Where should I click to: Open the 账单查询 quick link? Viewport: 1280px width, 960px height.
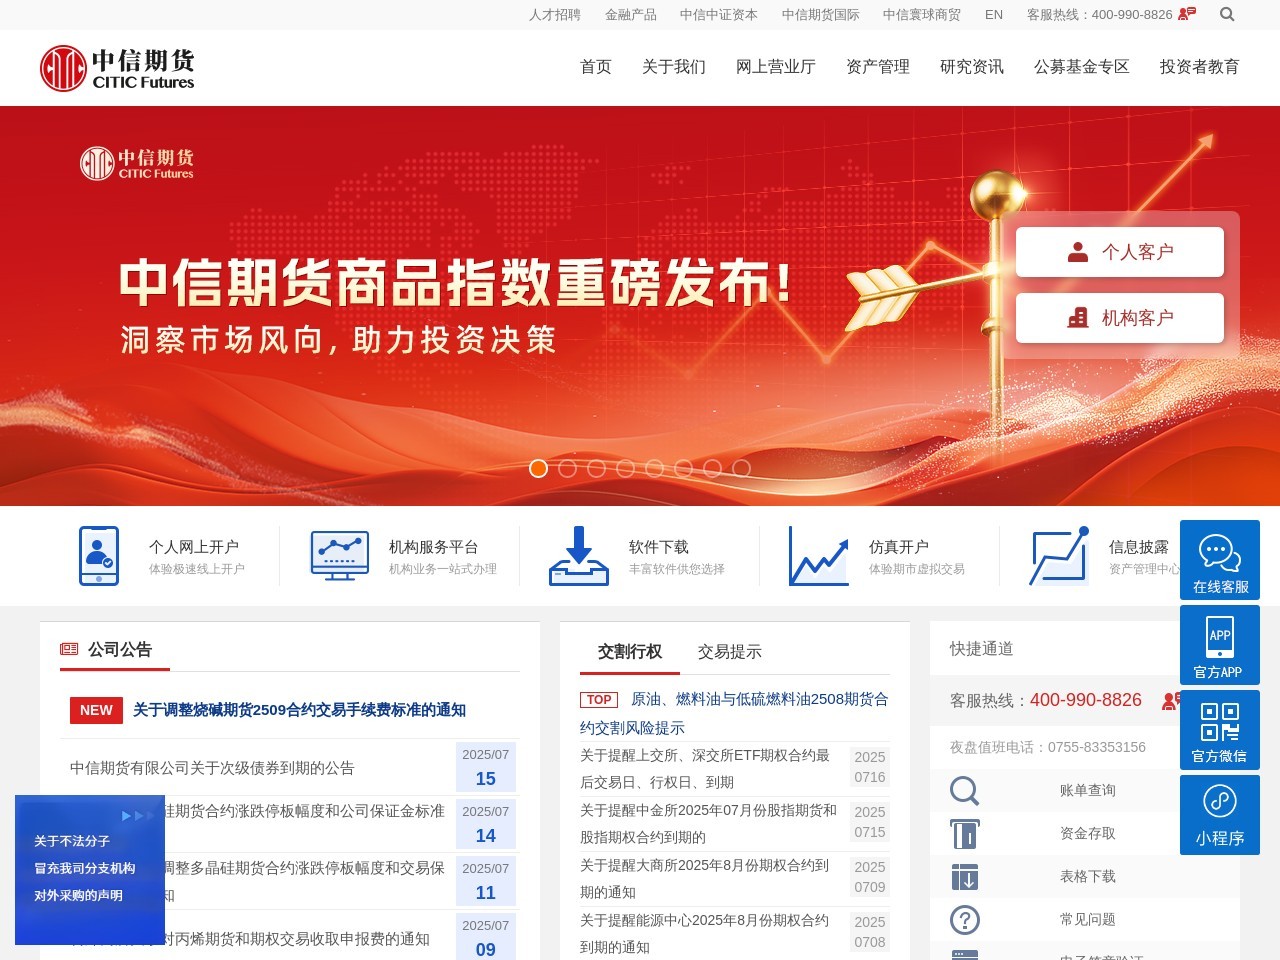[1087, 790]
